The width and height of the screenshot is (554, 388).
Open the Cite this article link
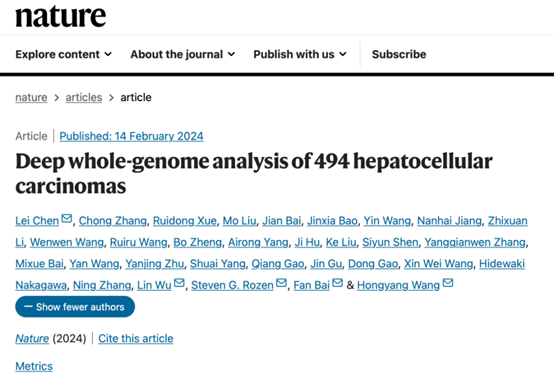click(x=136, y=339)
